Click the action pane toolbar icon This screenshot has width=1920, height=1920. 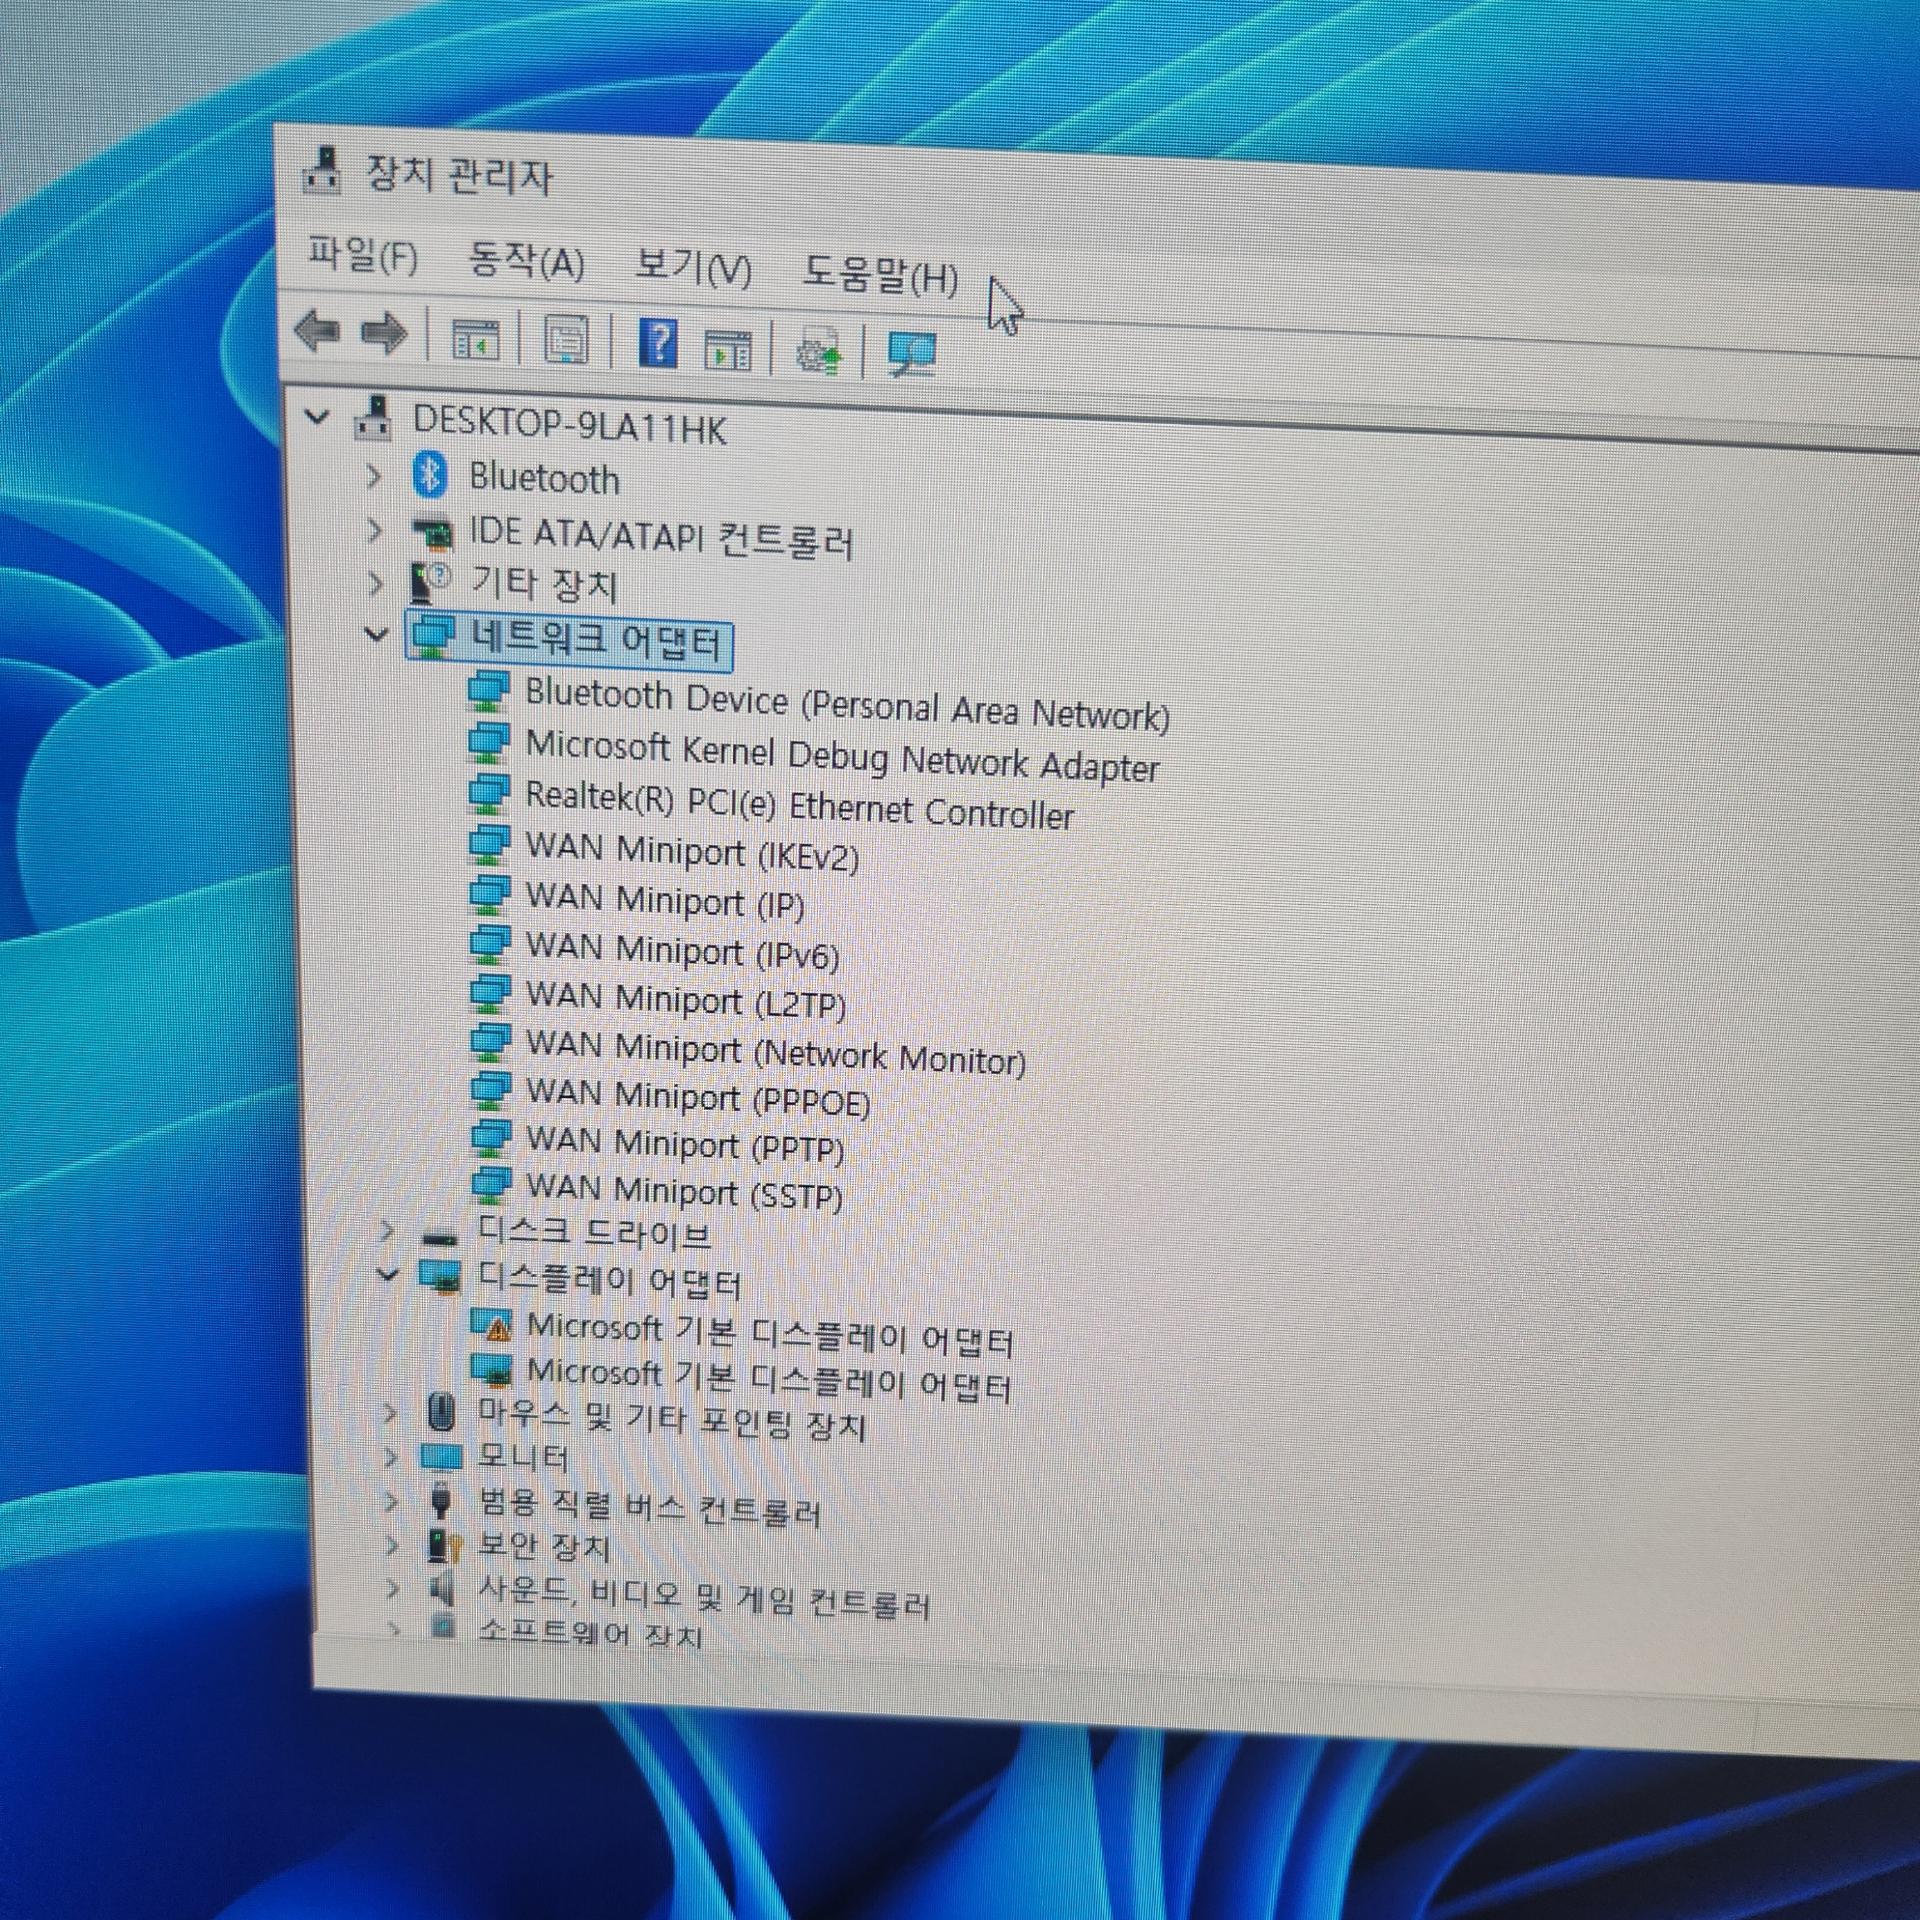pos(728,350)
